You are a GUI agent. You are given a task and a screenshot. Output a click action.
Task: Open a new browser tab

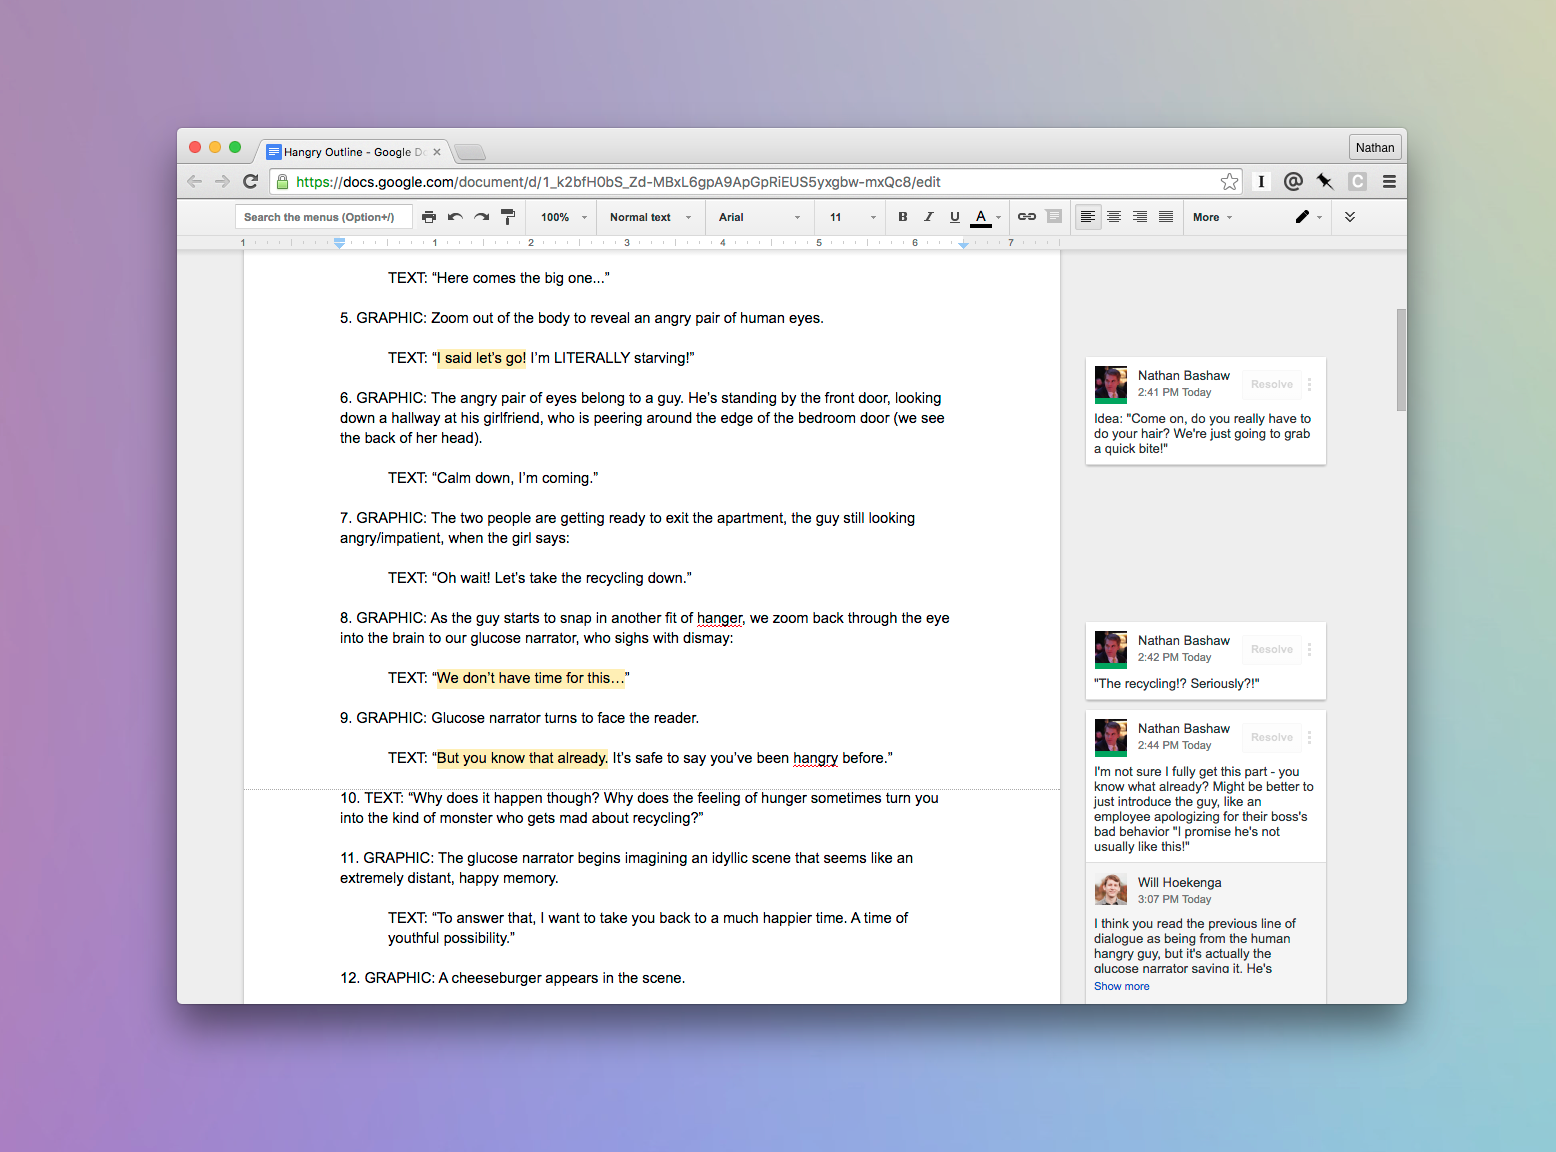click(469, 152)
